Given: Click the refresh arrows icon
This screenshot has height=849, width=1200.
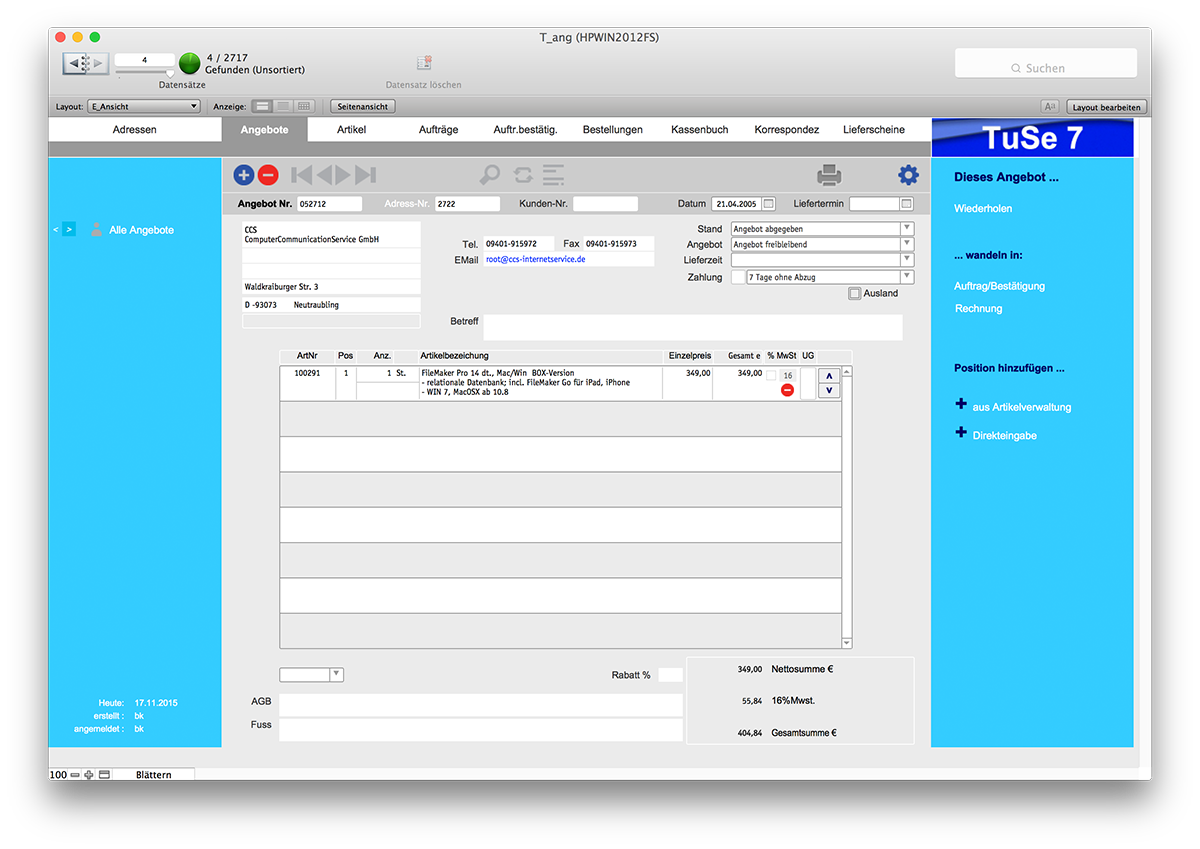Looking at the screenshot, I should [x=523, y=175].
